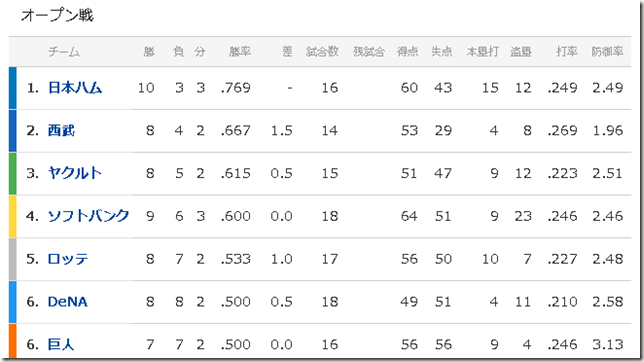Click the 防御率 column header
644x362 pixels.
[x=607, y=51]
